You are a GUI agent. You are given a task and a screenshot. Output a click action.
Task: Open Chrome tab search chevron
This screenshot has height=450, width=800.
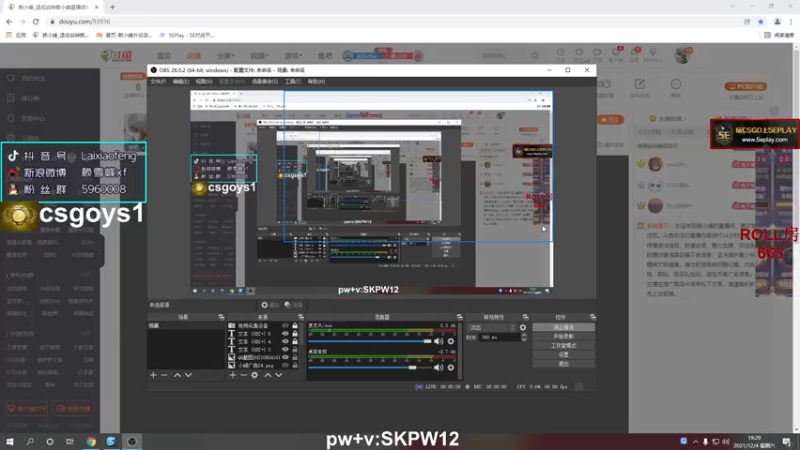point(733,6)
